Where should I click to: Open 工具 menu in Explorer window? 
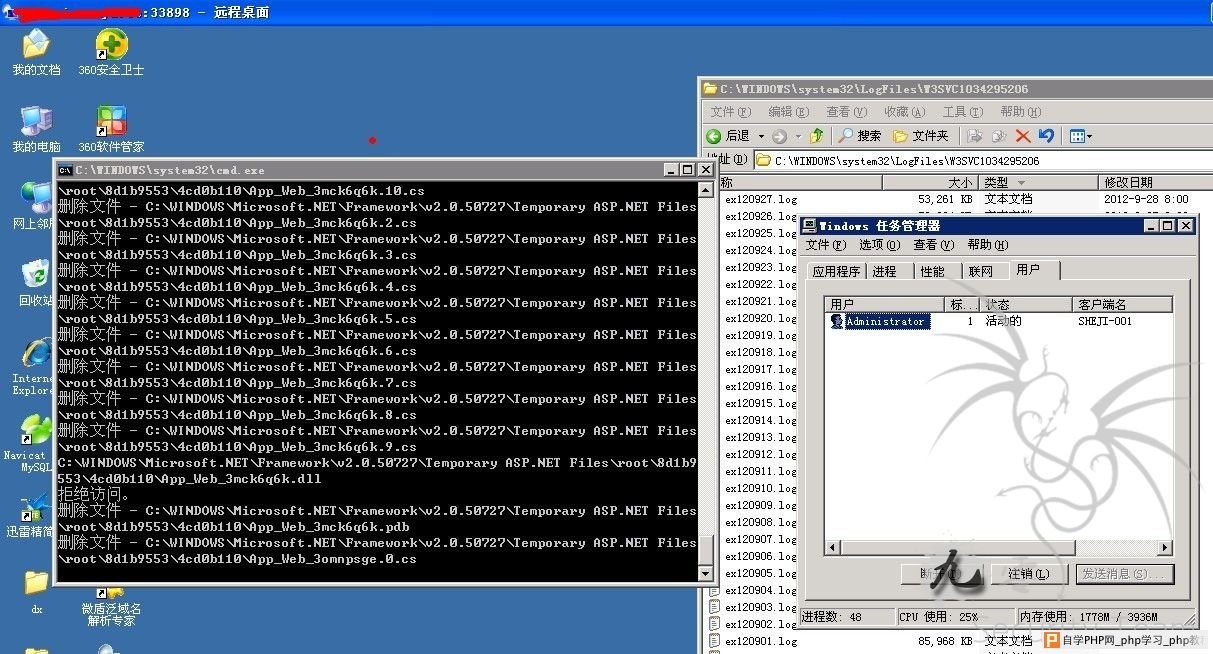(962, 112)
